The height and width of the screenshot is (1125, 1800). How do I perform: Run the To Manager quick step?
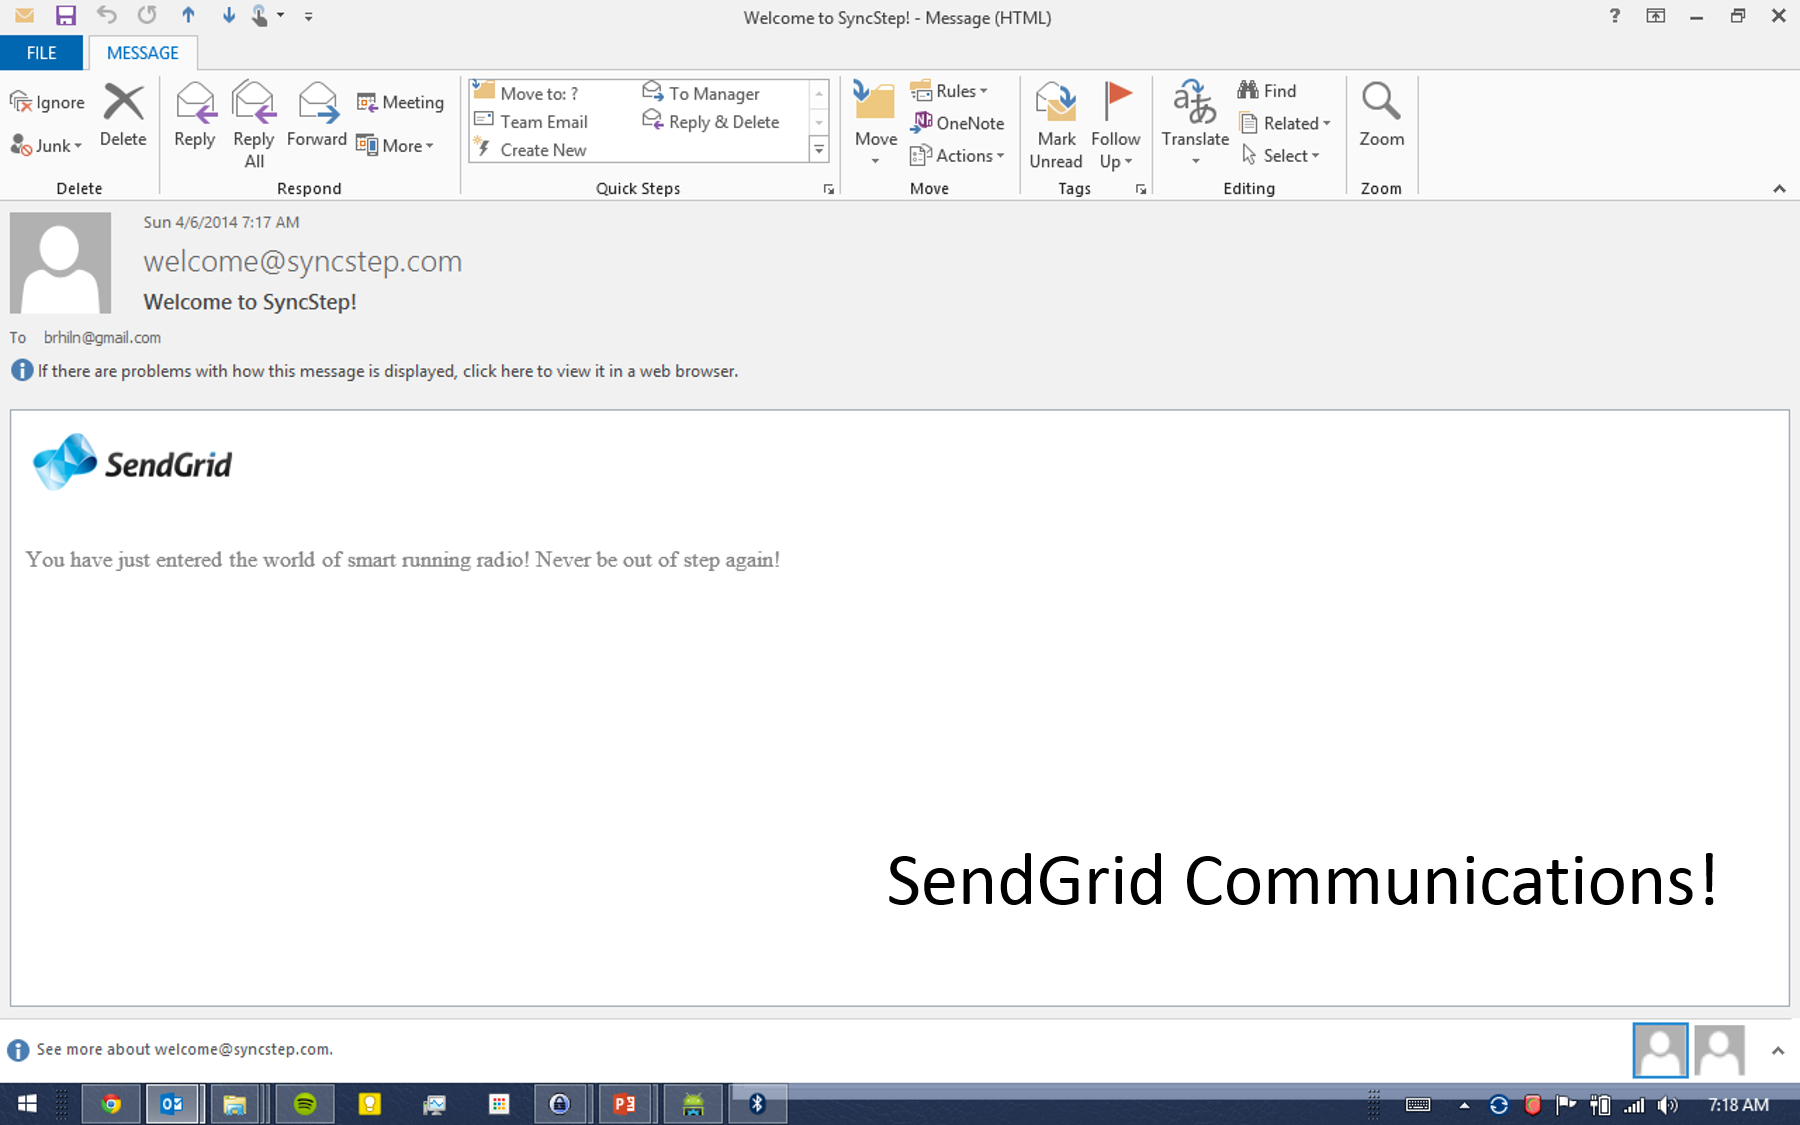(701, 93)
